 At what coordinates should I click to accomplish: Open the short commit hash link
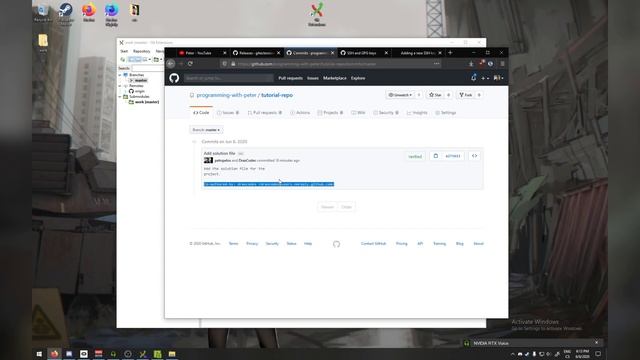point(453,156)
